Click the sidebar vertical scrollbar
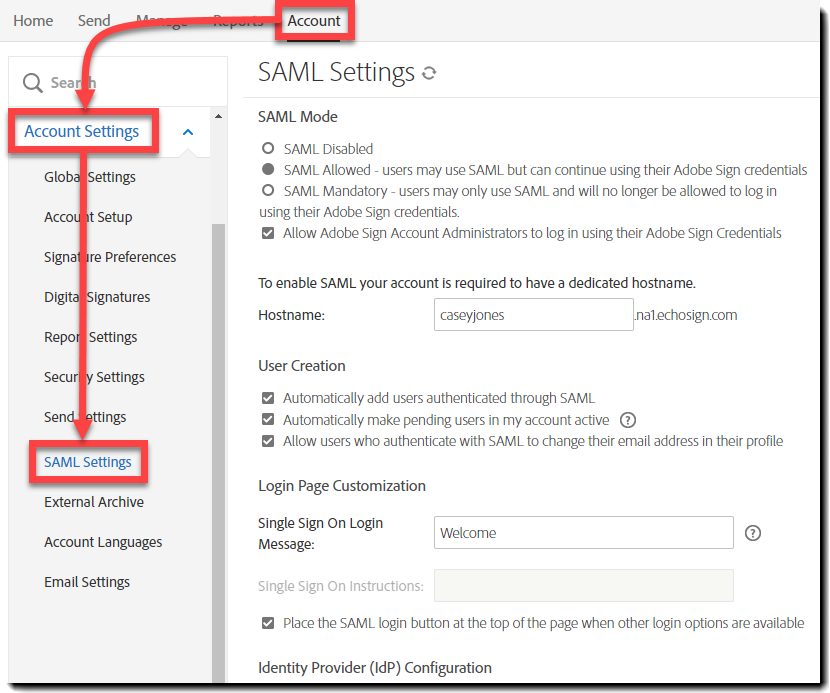 coord(218,450)
